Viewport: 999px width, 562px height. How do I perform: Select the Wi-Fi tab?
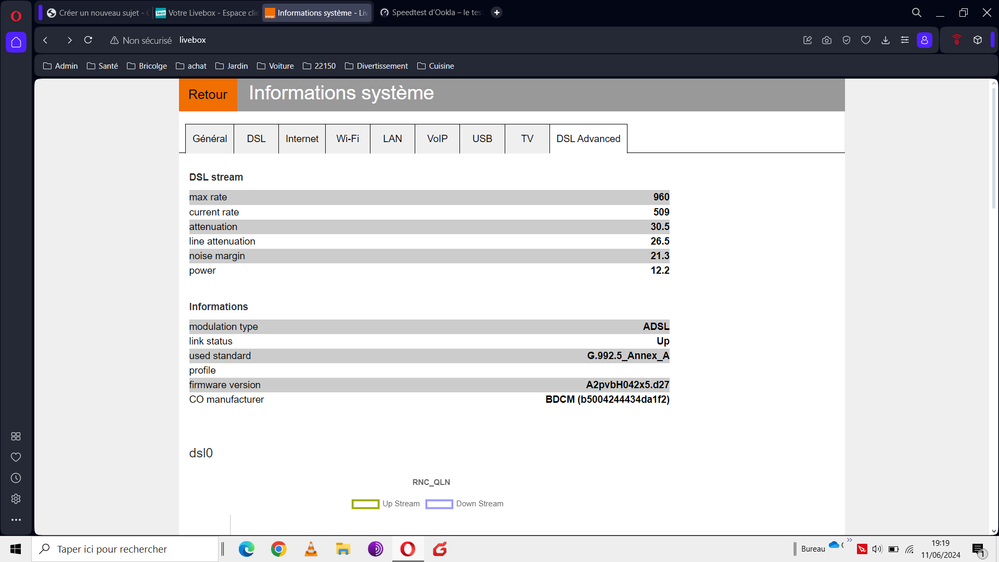[x=347, y=139]
